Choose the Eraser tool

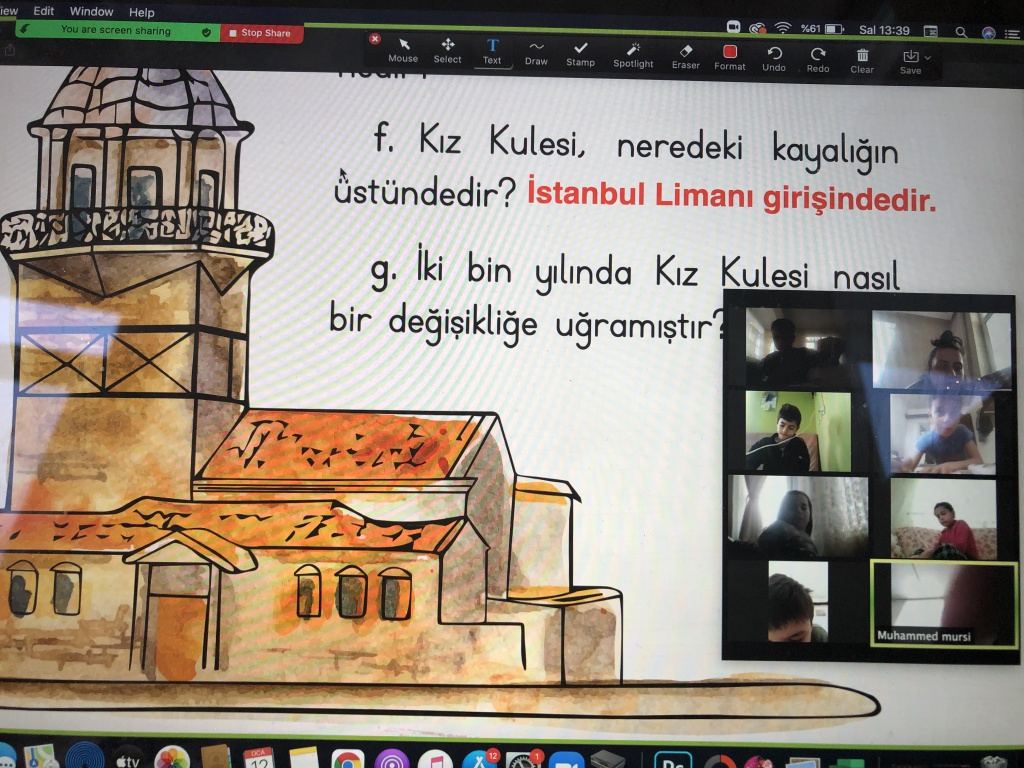(x=686, y=55)
